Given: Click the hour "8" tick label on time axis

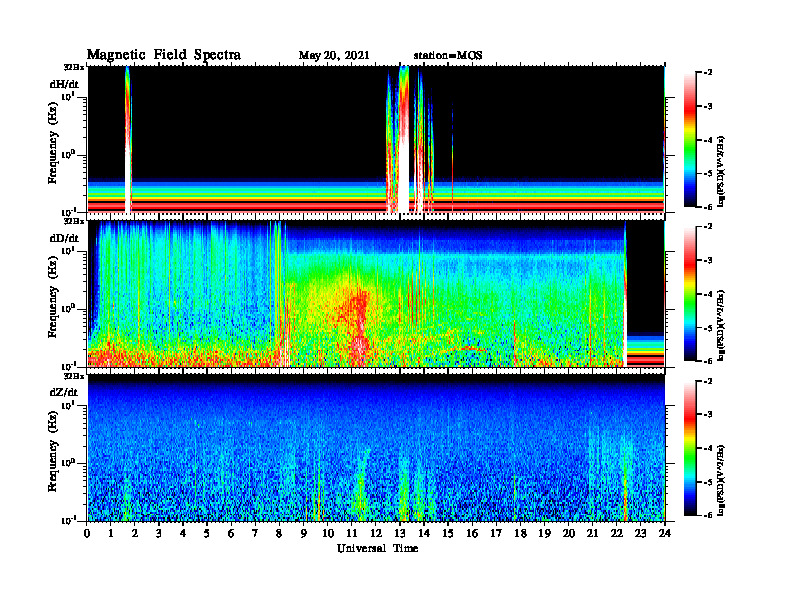Looking at the screenshot, I should pyautogui.click(x=279, y=533).
